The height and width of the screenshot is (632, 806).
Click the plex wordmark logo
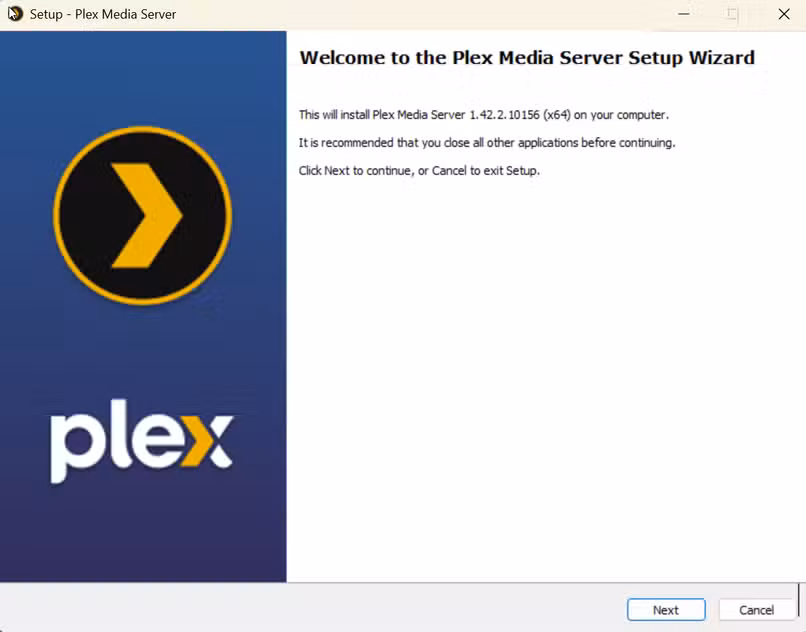[x=142, y=441]
